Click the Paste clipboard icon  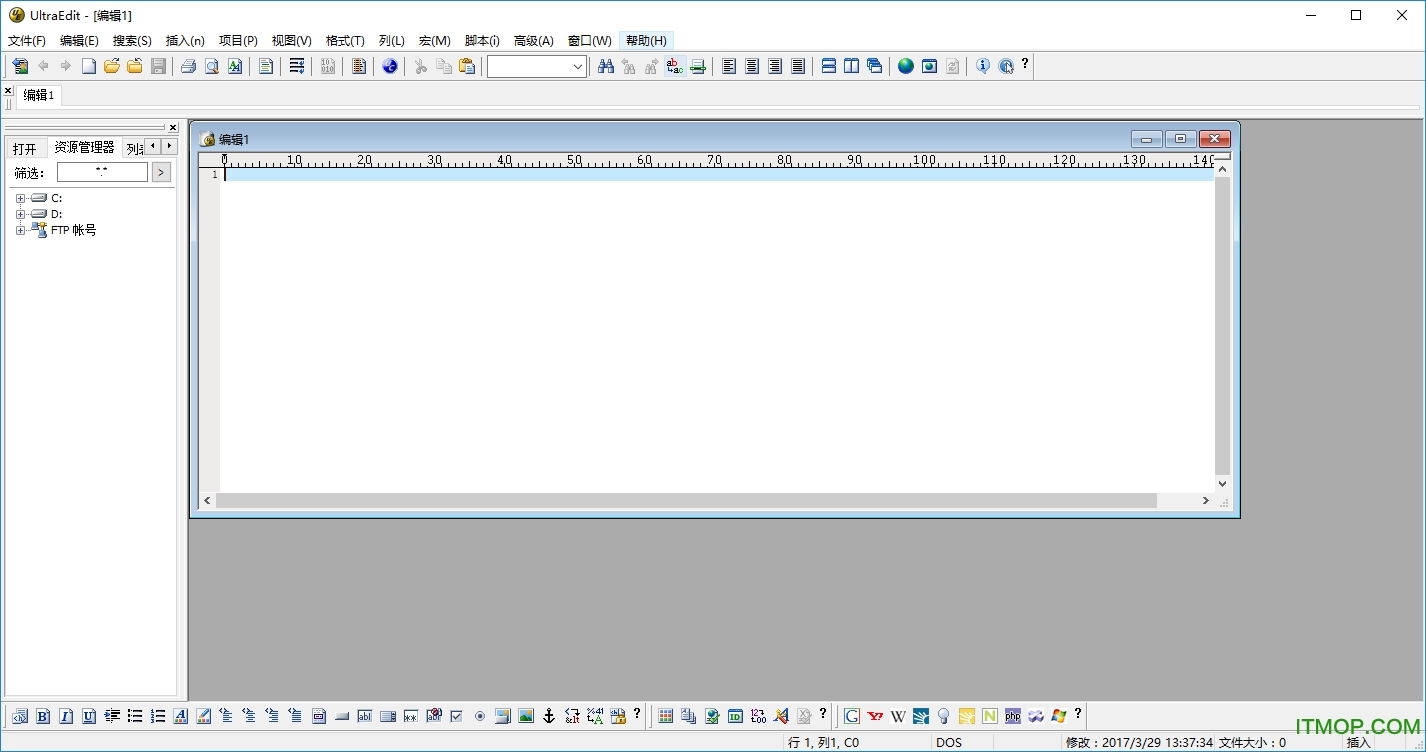pyautogui.click(x=467, y=66)
